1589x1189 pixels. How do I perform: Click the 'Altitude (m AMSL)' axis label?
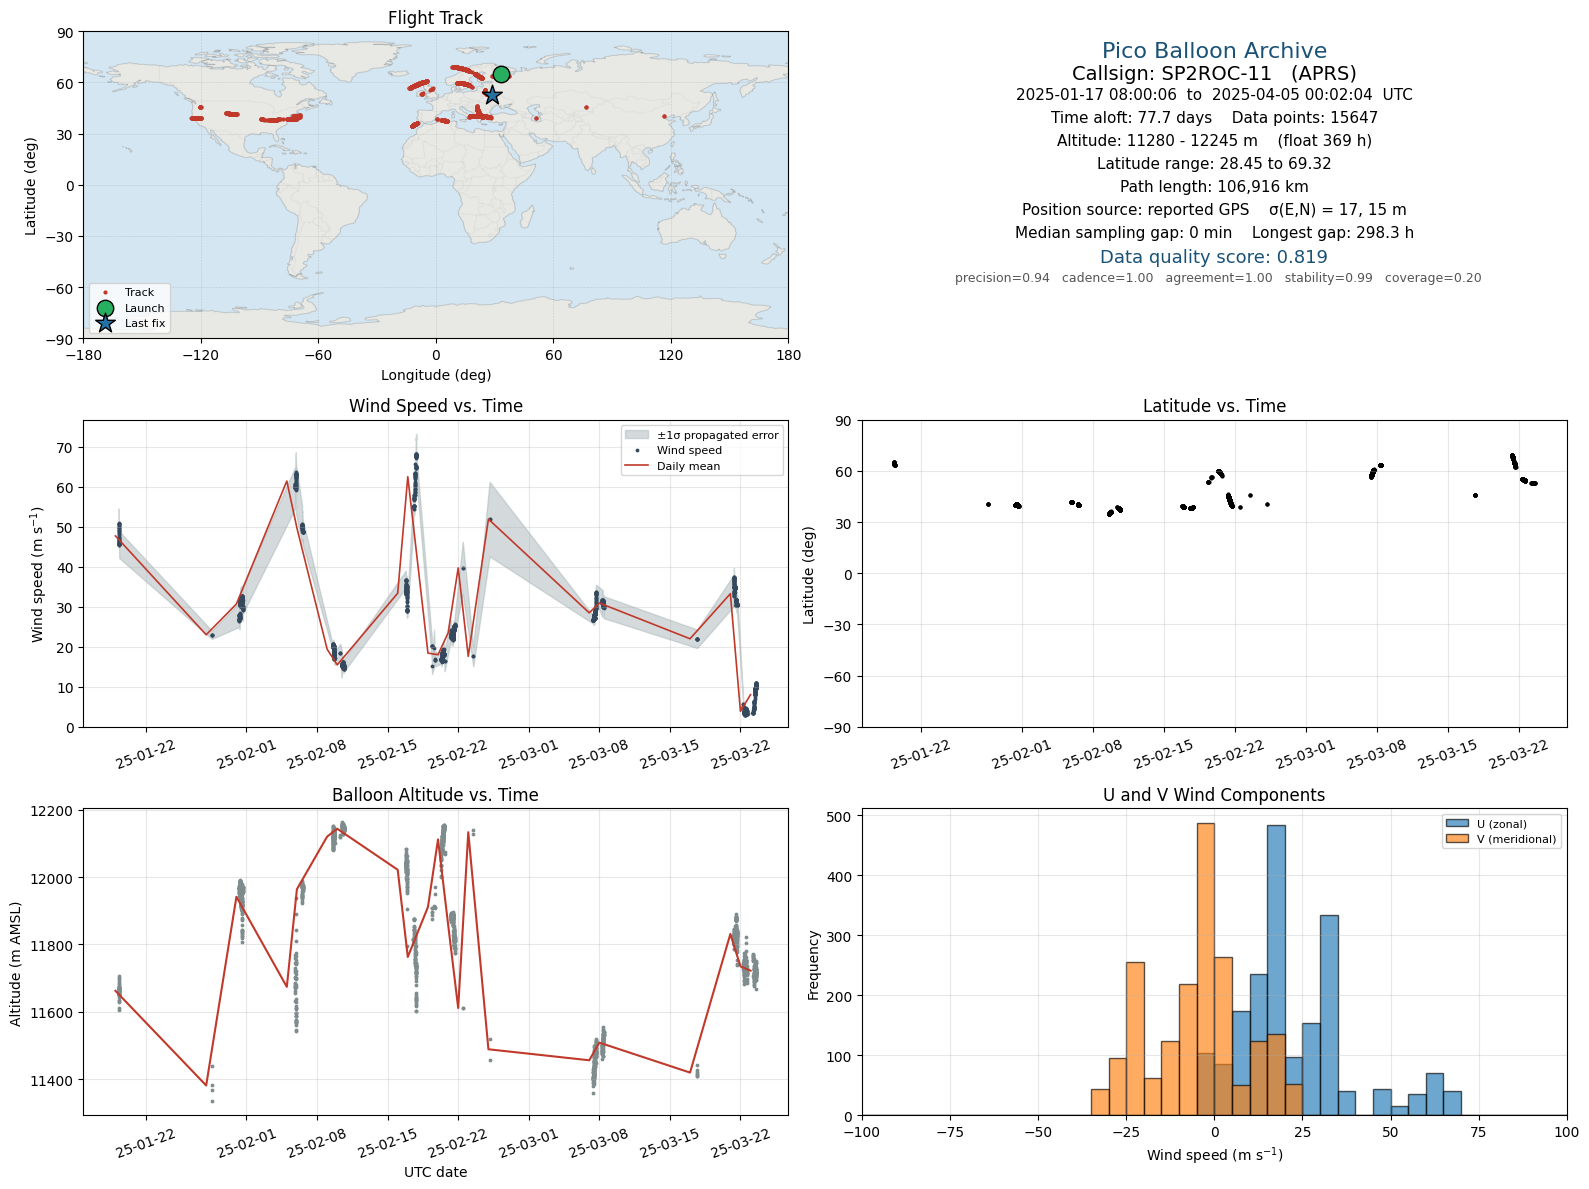(x=16, y=963)
